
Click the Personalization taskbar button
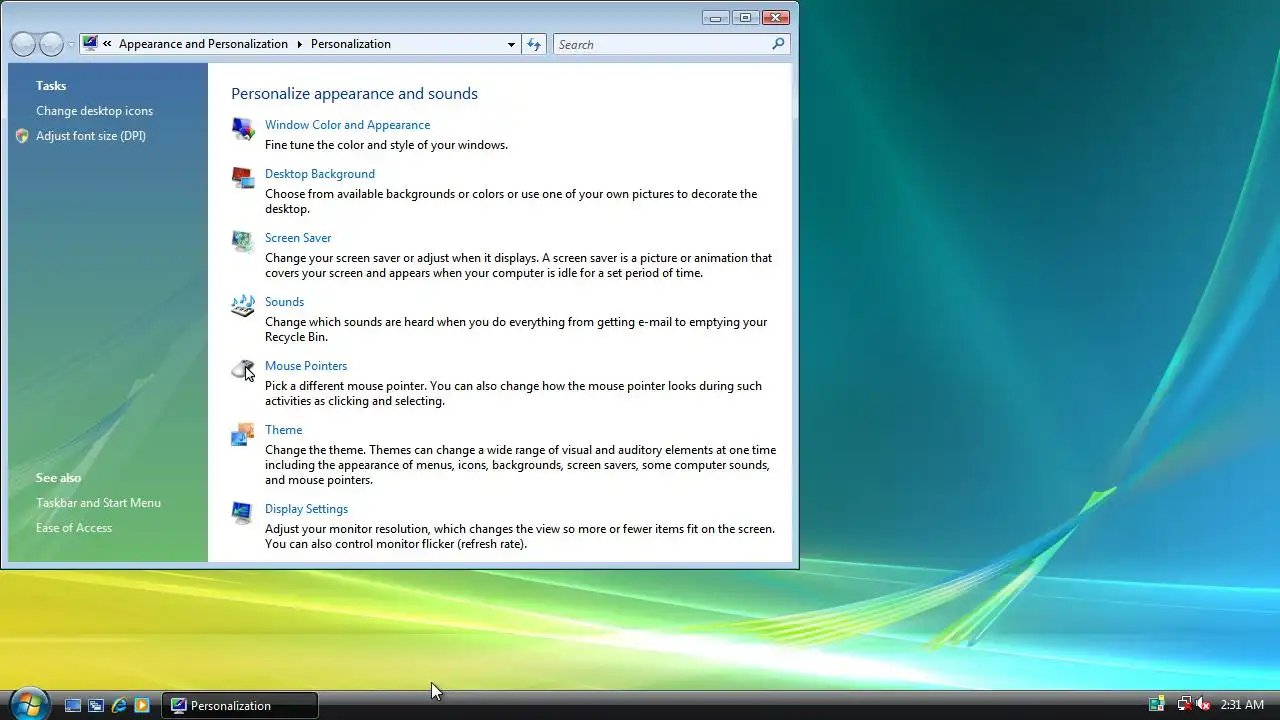pyautogui.click(x=240, y=705)
